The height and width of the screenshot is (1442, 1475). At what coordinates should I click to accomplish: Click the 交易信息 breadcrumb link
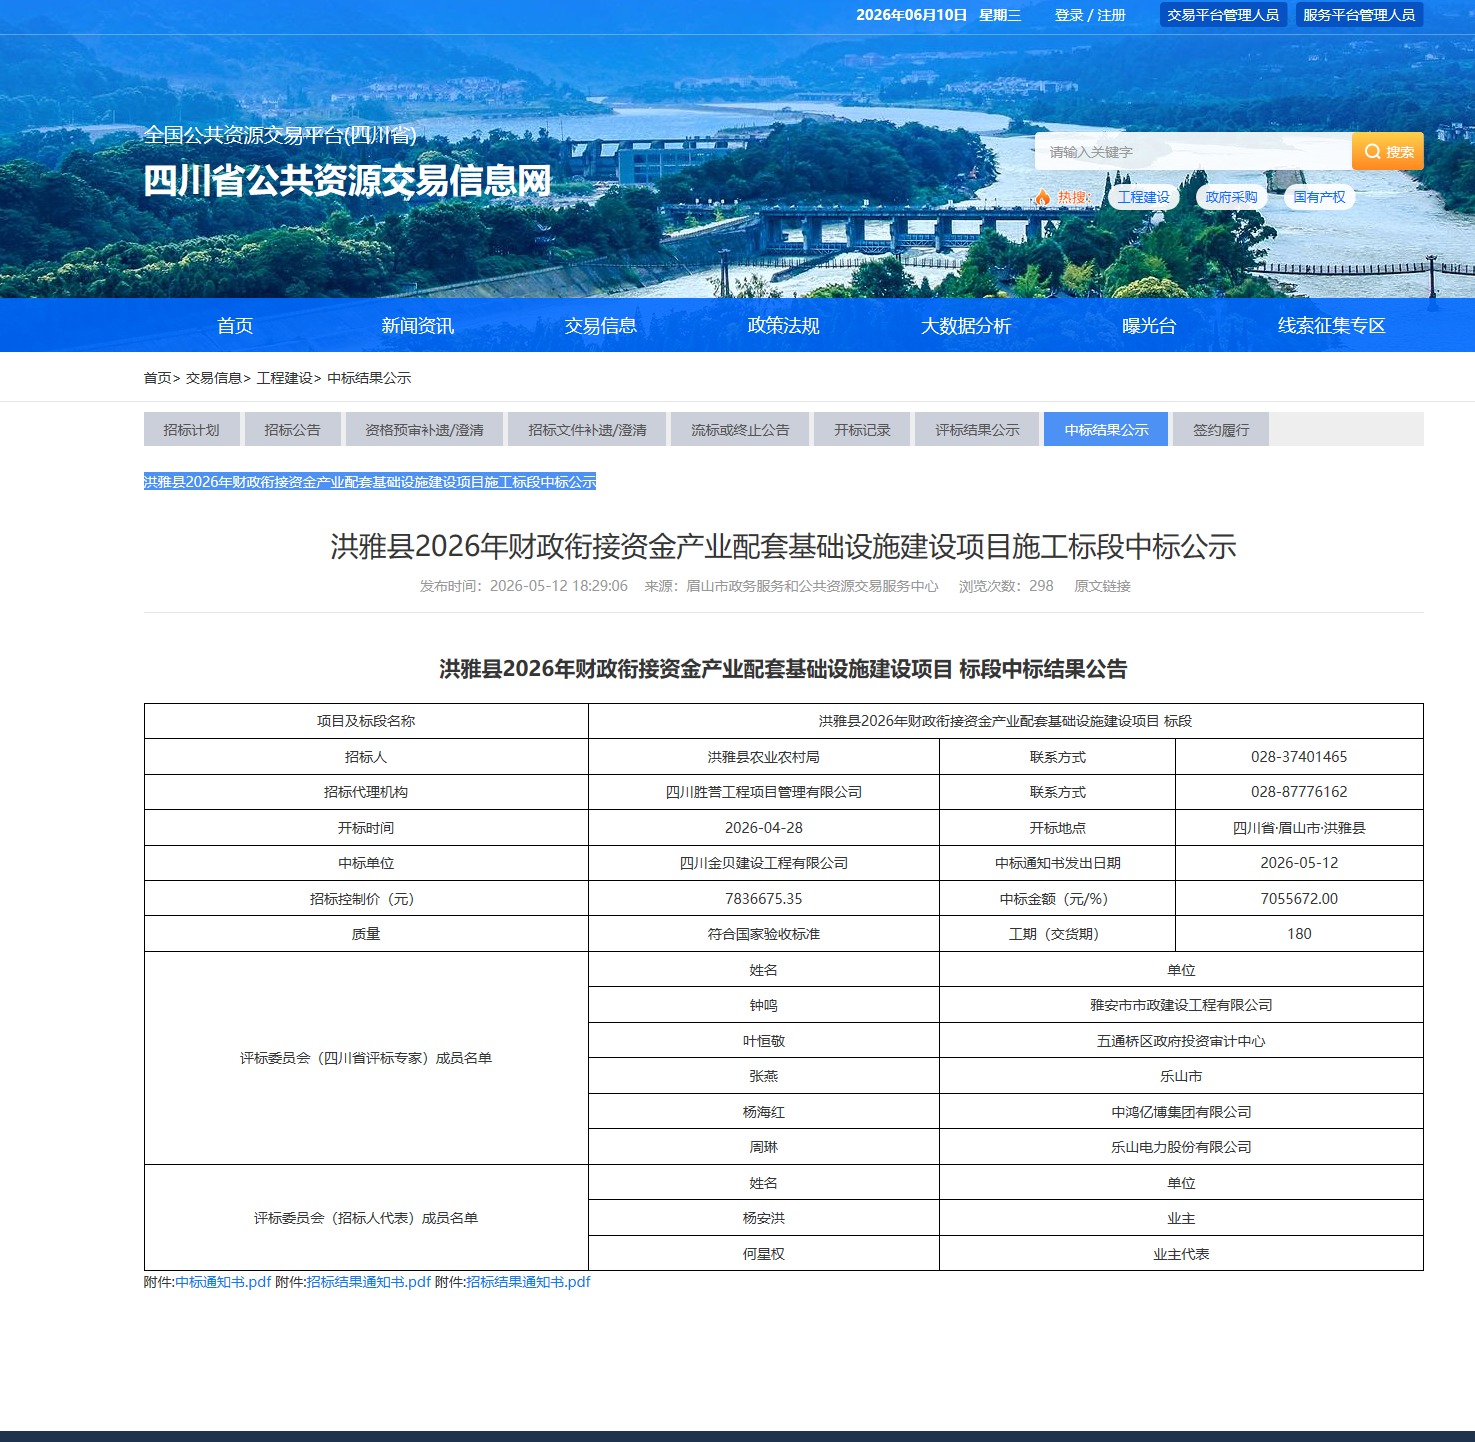214,378
